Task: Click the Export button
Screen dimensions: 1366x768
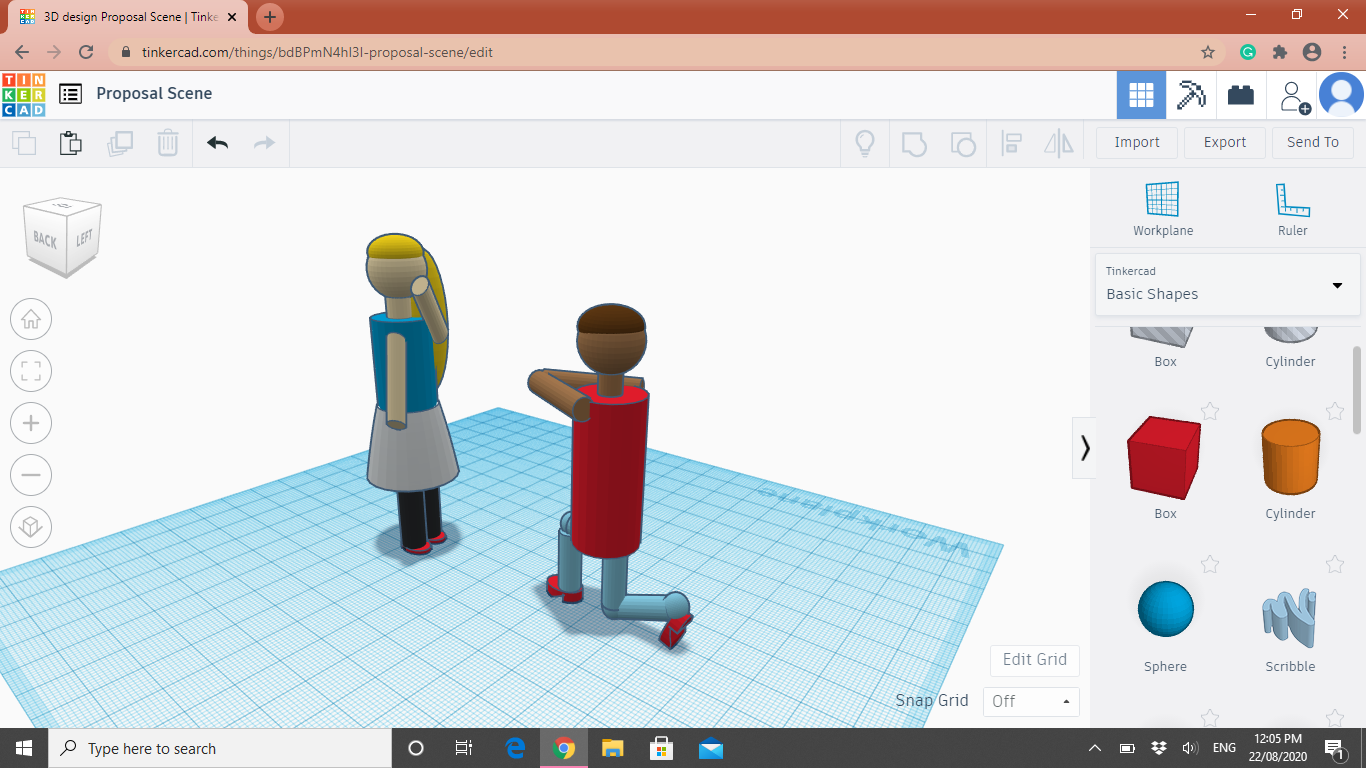Action: click(x=1225, y=142)
